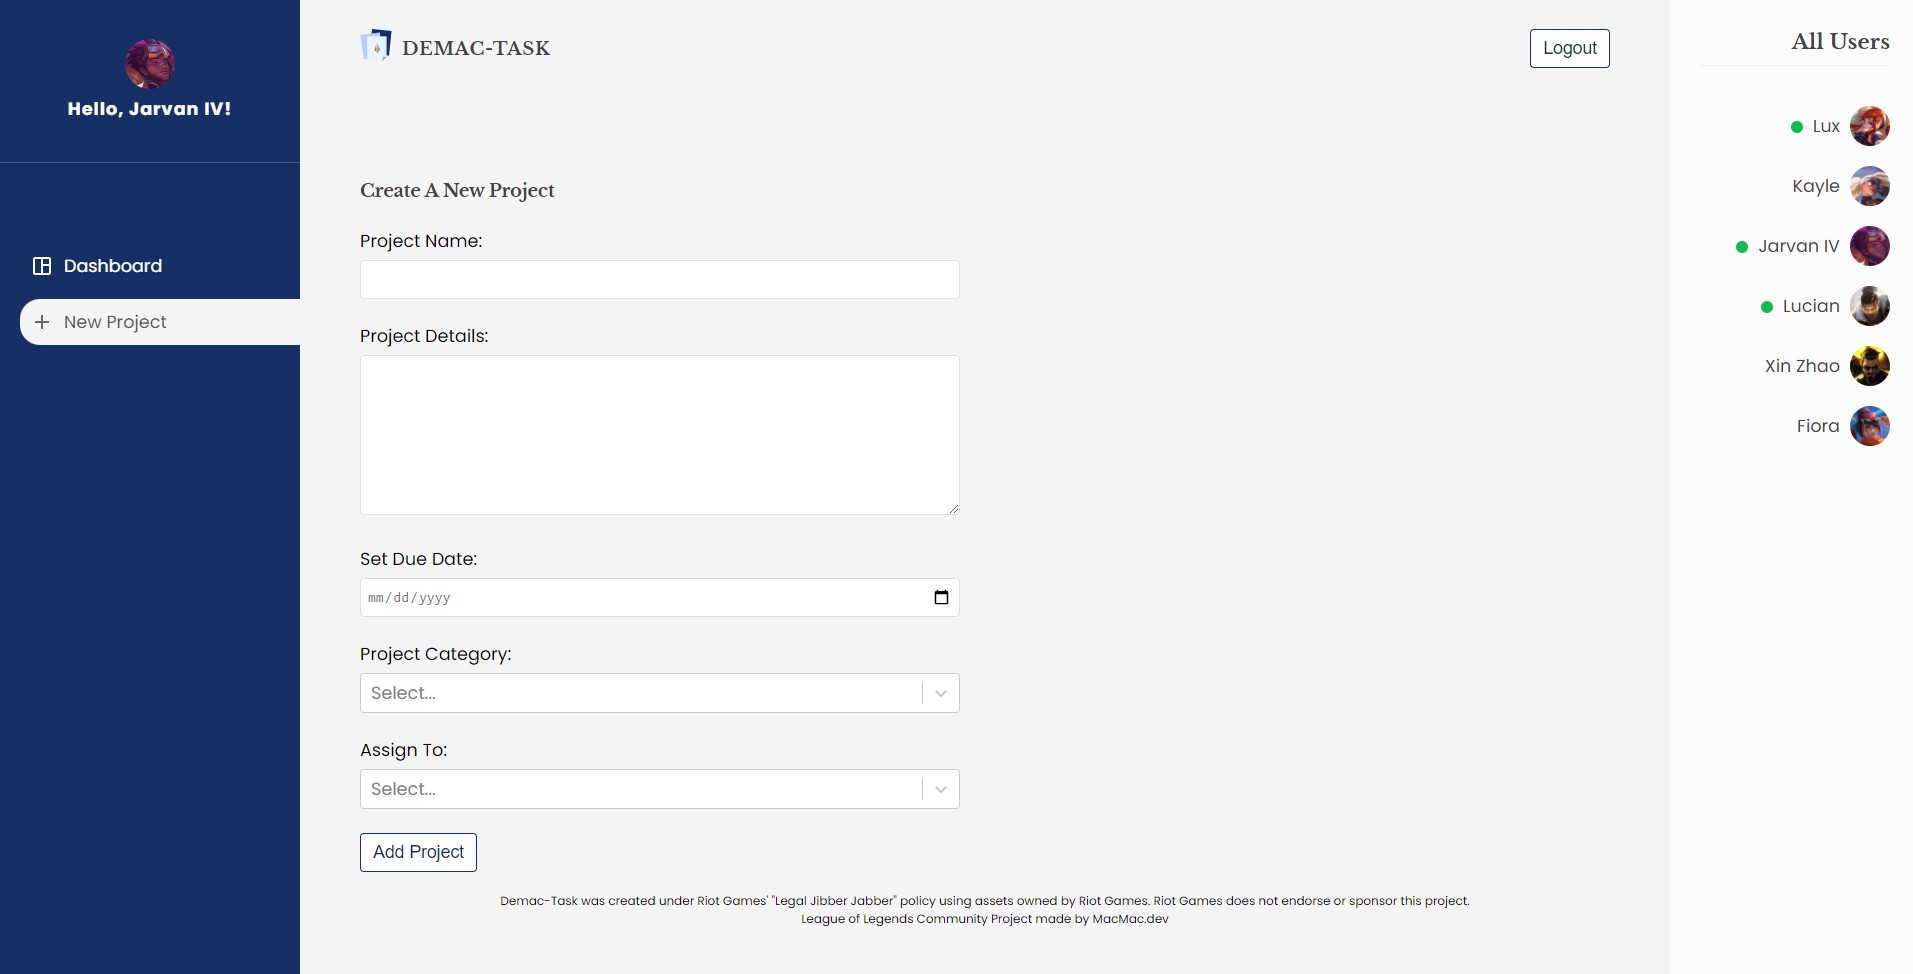Click the Demac-Task shield logo icon
Viewport: 1913px width, 974px height.
click(376, 45)
